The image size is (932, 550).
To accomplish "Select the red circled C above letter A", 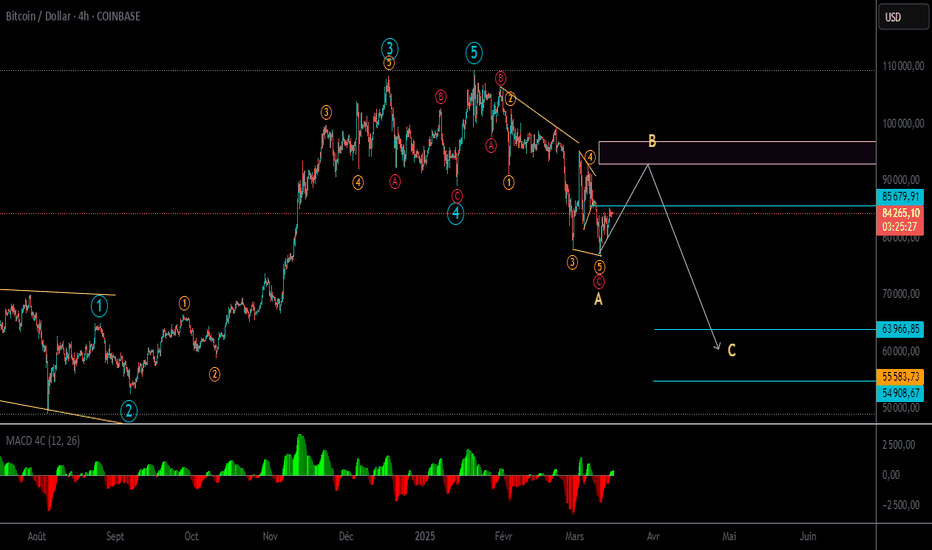I will pyautogui.click(x=599, y=282).
